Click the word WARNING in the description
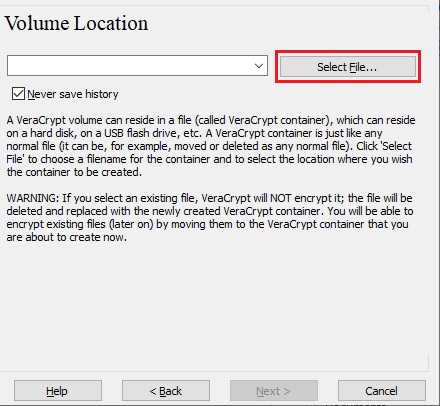Screen dimensions: 440x406 click(x=33, y=198)
